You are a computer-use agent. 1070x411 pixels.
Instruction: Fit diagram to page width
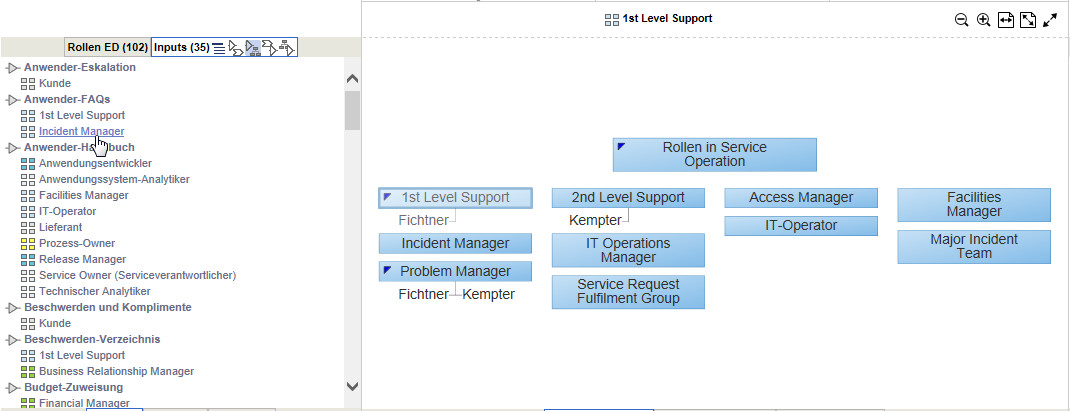coord(1006,20)
